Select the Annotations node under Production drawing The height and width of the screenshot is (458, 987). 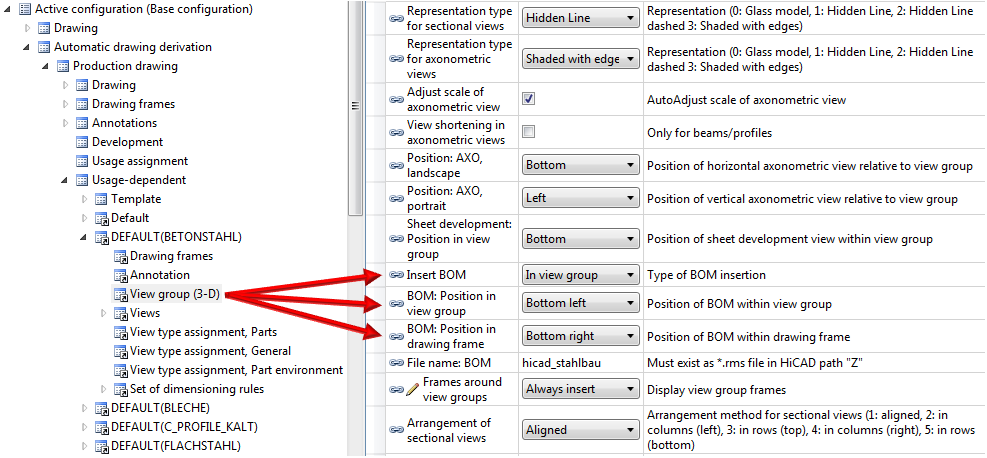pyautogui.click(x=124, y=123)
